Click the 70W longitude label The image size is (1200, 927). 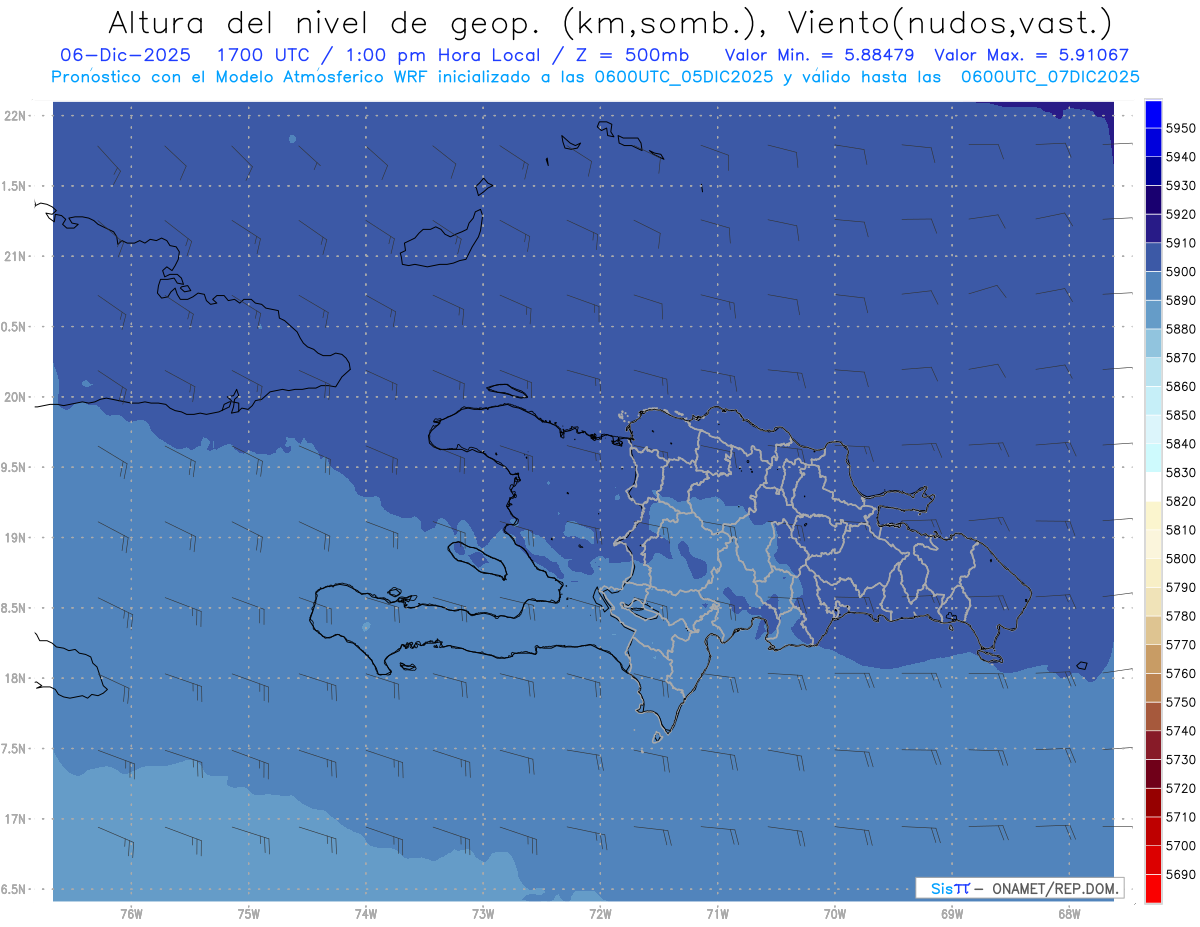coord(835,914)
